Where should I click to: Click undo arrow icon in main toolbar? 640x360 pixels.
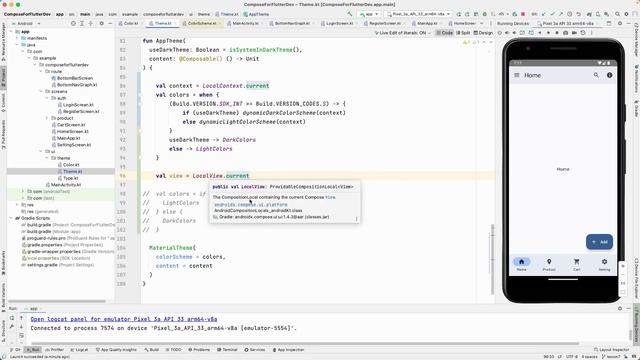pyautogui.click(x=578, y=14)
